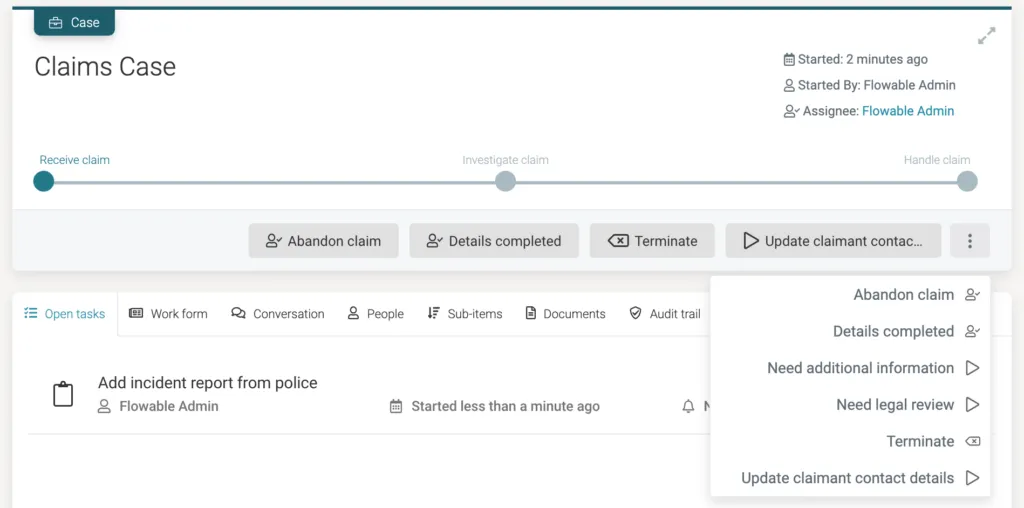1024x508 pixels.
Task: Click the calendar icon next to Started
Action: (x=789, y=59)
